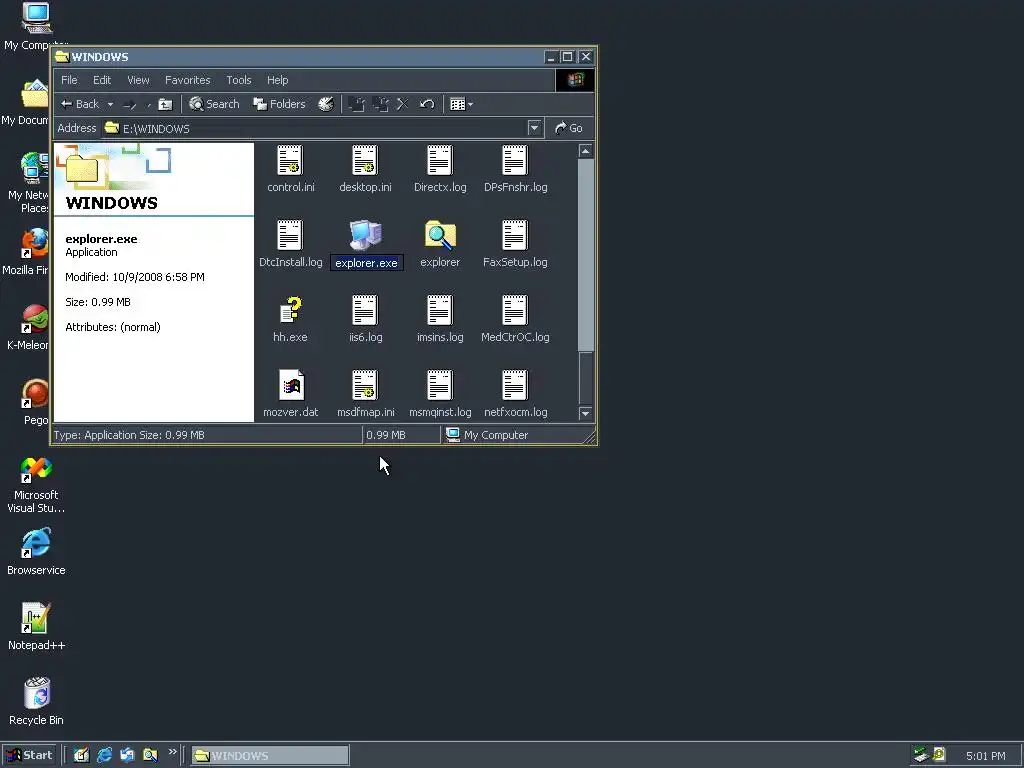Click the Start button
Image resolution: width=1024 pixels, height=768 pixels.
coord(29,756)
